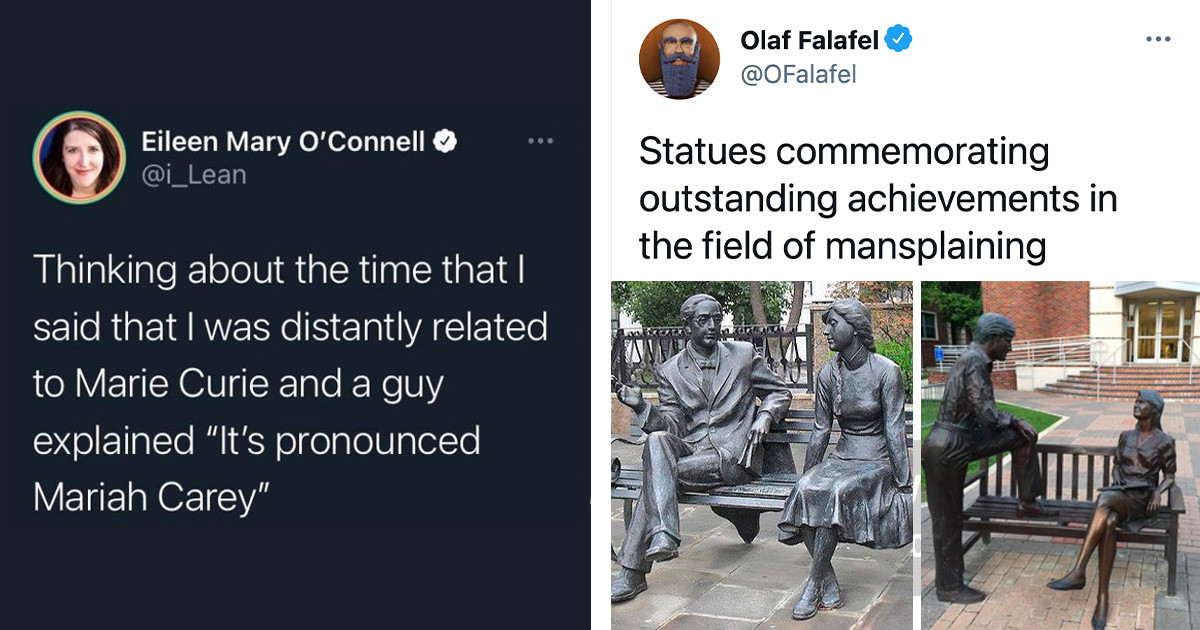
Task: Click Olaf Falafel's bearded profile avatar
Action: click(x=679, y=59)
